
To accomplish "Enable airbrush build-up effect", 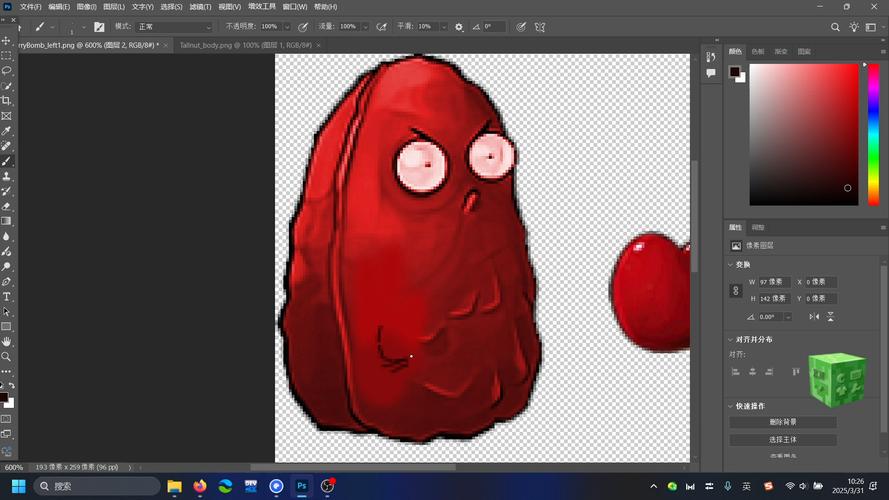I will click(x=382, y=27).
